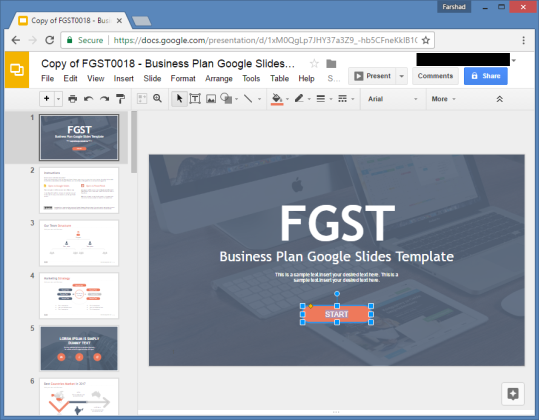This screenshot has height=420, width=539.
Task: Click the new slide plus button
Action: (47, 99)
